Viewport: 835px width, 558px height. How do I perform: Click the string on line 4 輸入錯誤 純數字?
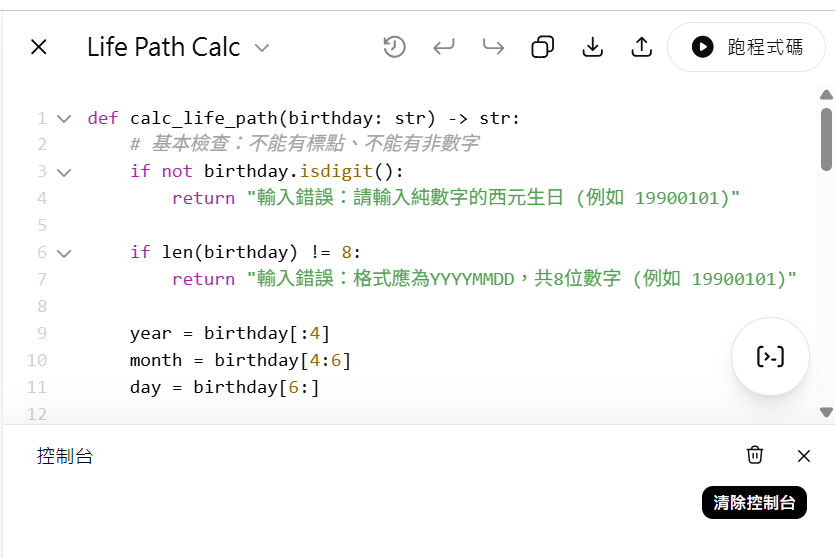493,198
